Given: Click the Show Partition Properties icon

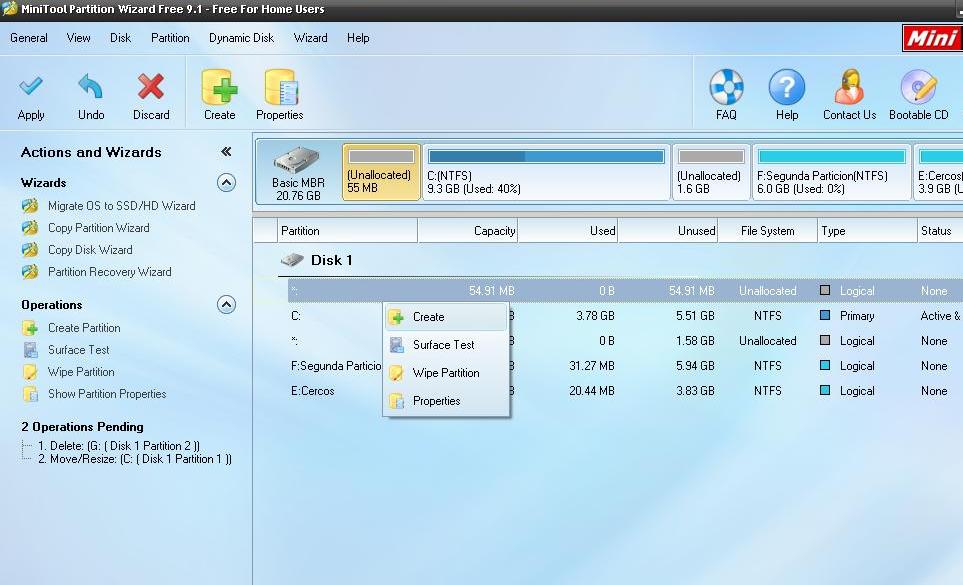Looking at the screenshot, I should pyautogui.click(x=30, y=394).
